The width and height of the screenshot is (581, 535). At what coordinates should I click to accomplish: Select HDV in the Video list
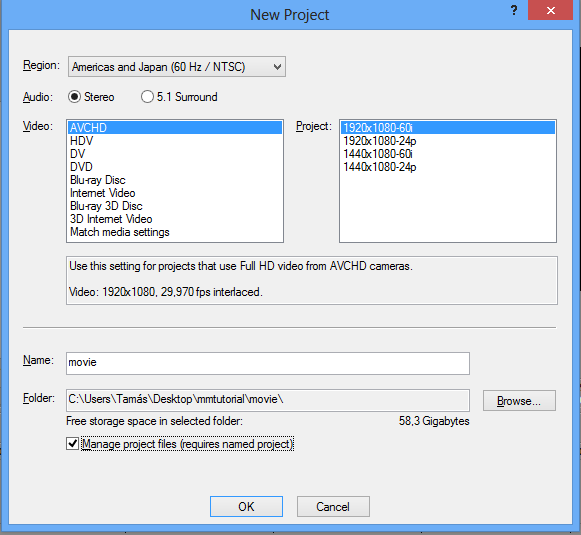[x=175, y=141]
